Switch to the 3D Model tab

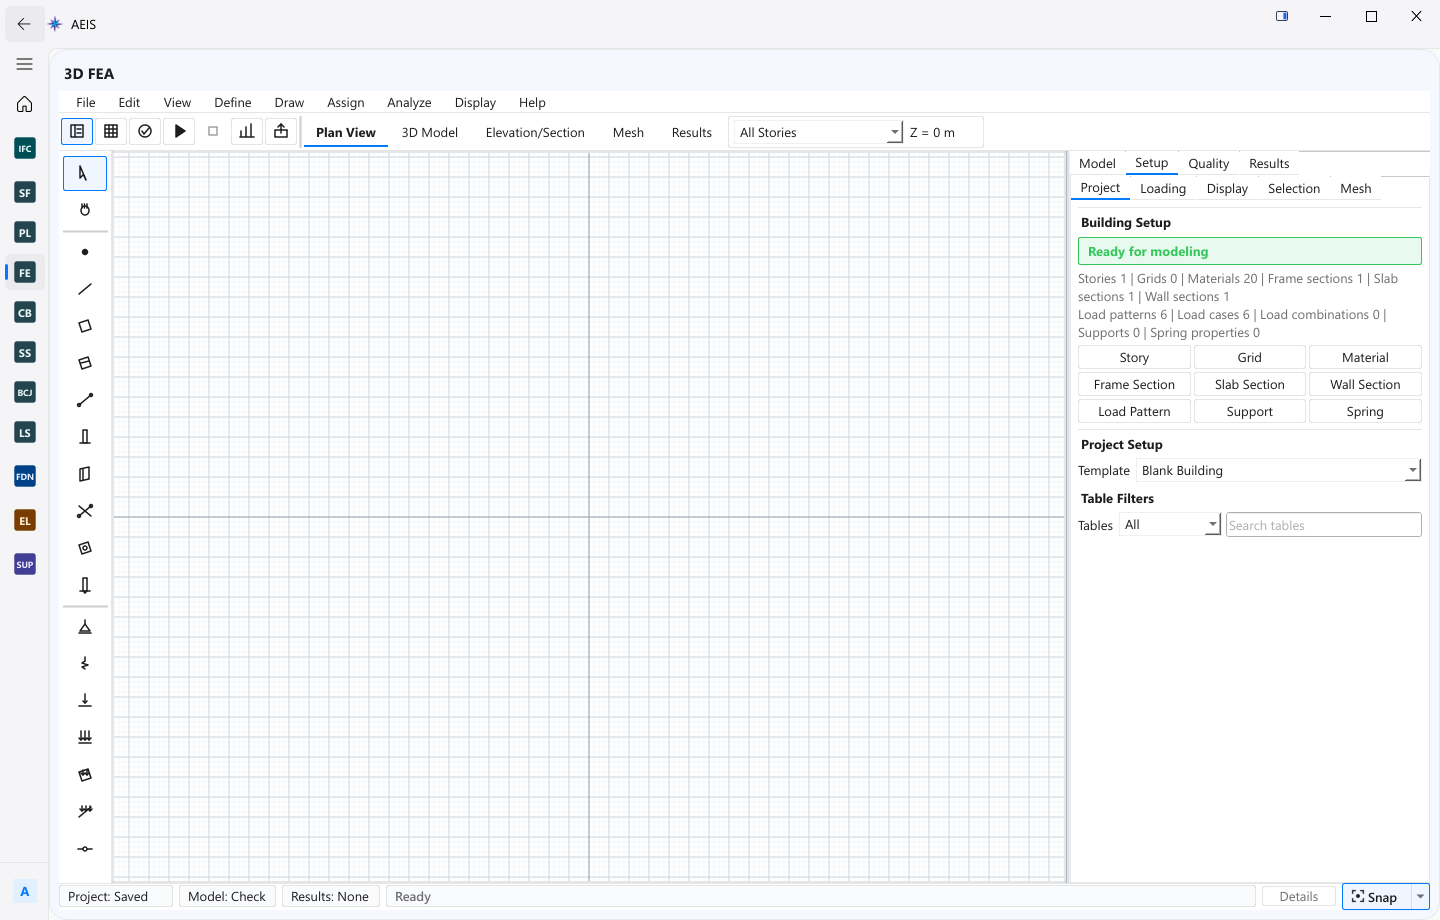tap(430, 132)
